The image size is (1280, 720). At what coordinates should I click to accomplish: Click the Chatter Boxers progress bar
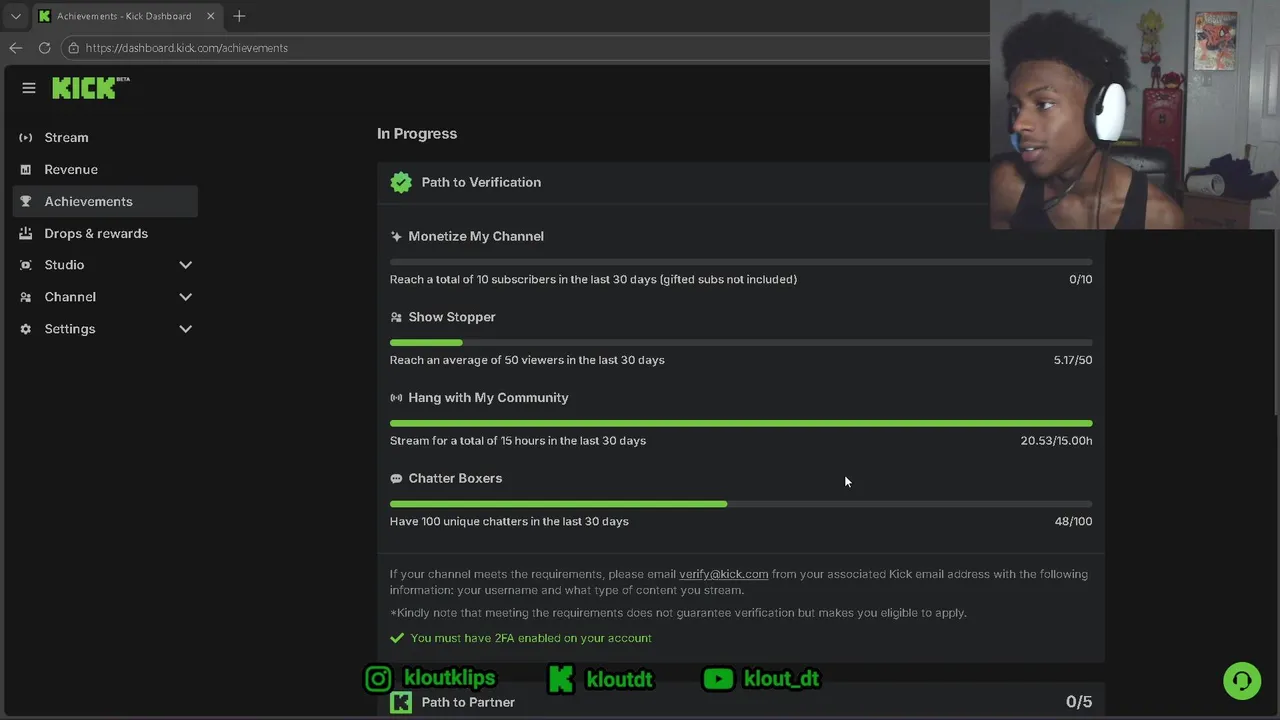coord(741,504)
